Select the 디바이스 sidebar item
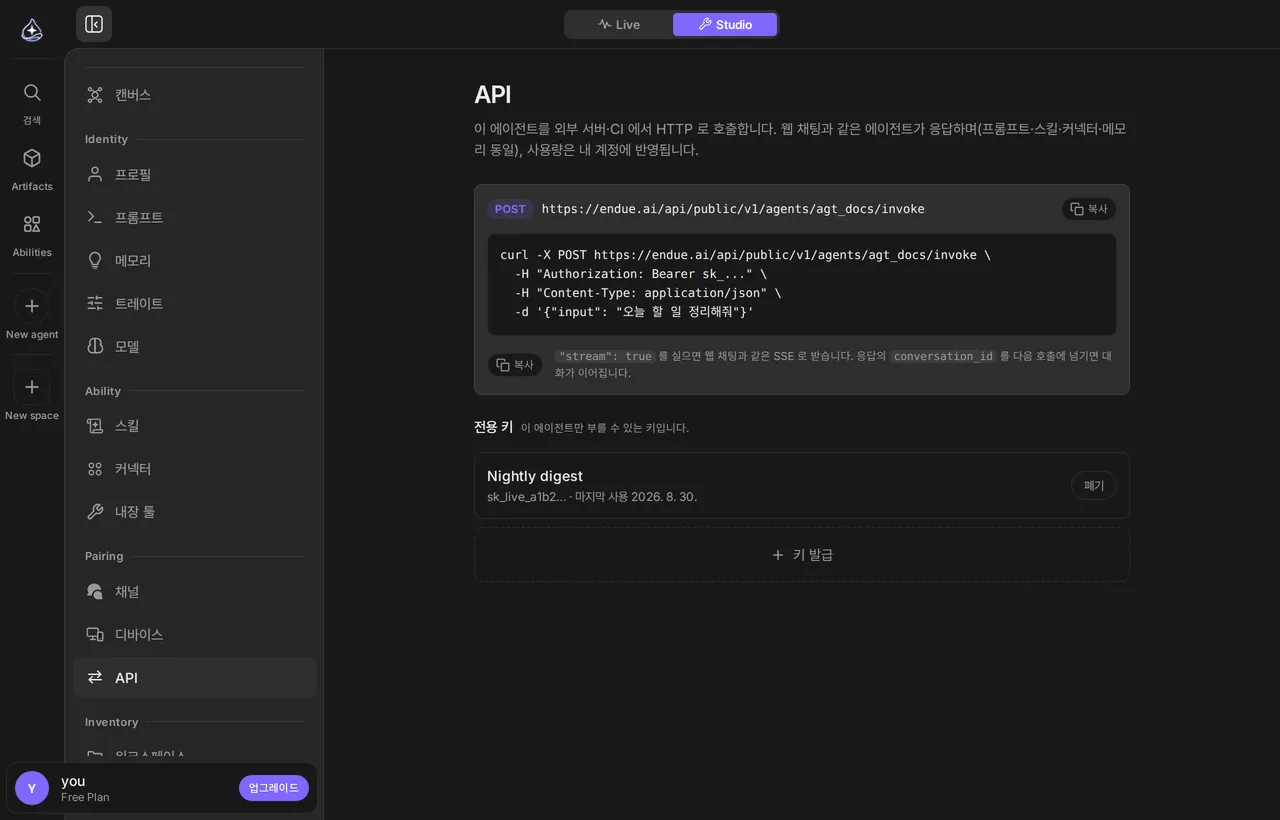The image size is (1280, 820). pos(195,635)
